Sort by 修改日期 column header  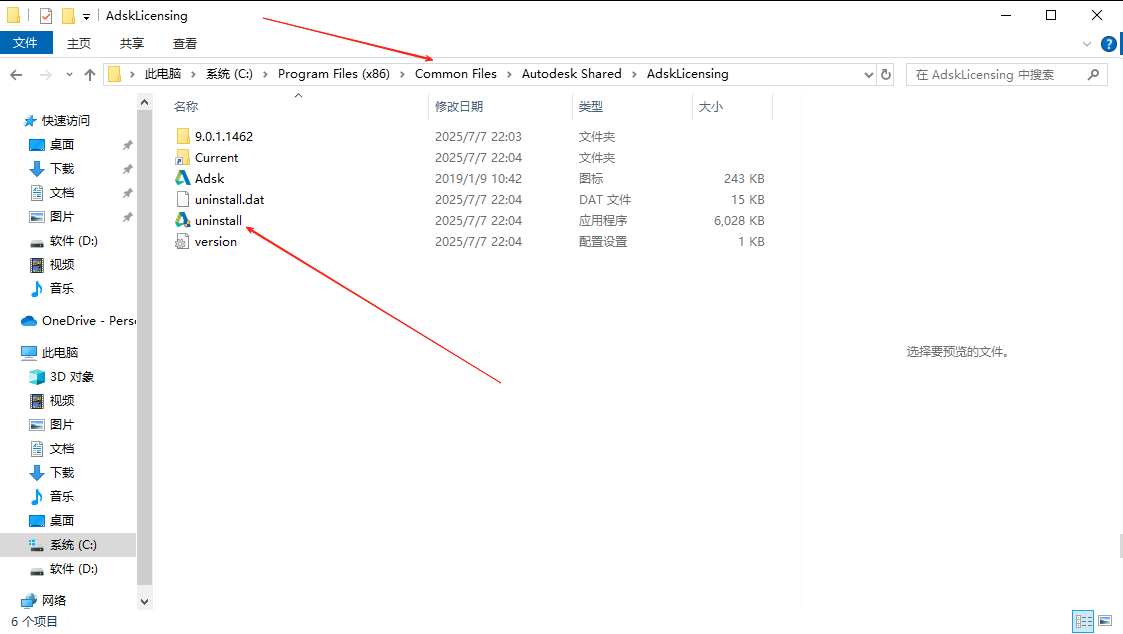459,107
